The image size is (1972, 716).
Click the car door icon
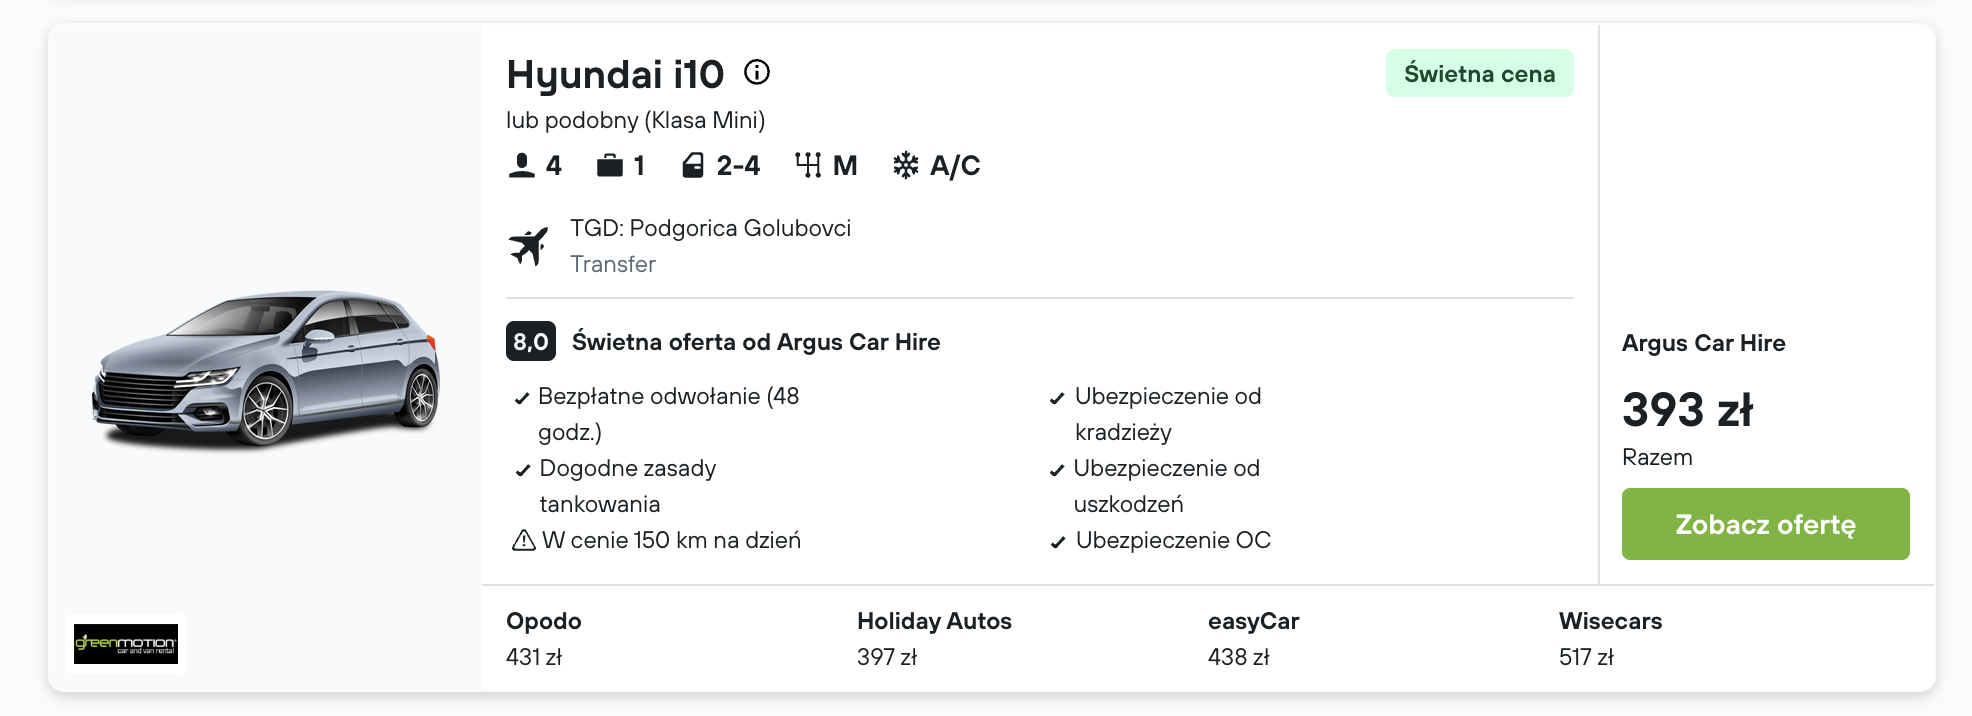point(693,165)
